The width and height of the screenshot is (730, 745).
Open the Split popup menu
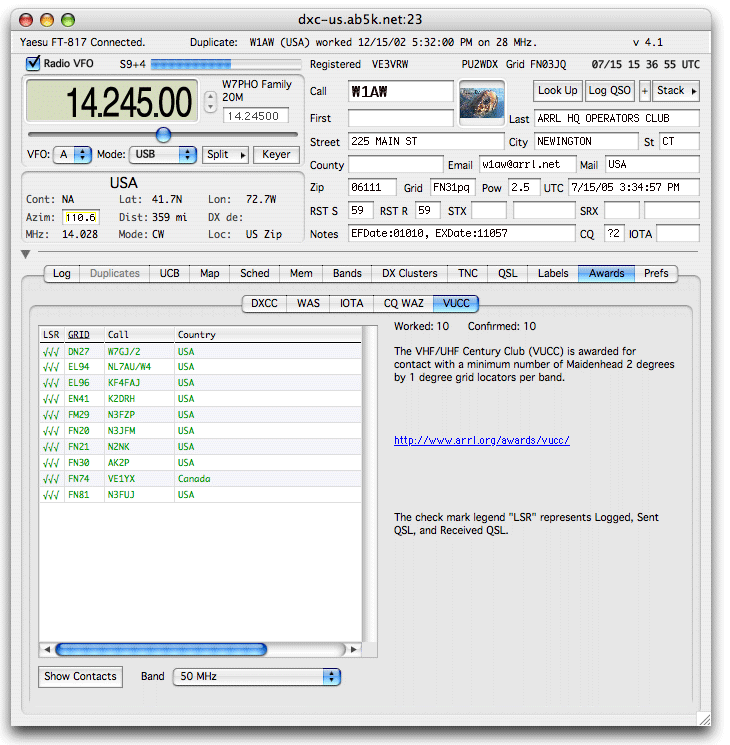pyautogui.click(x=225, y=155)
